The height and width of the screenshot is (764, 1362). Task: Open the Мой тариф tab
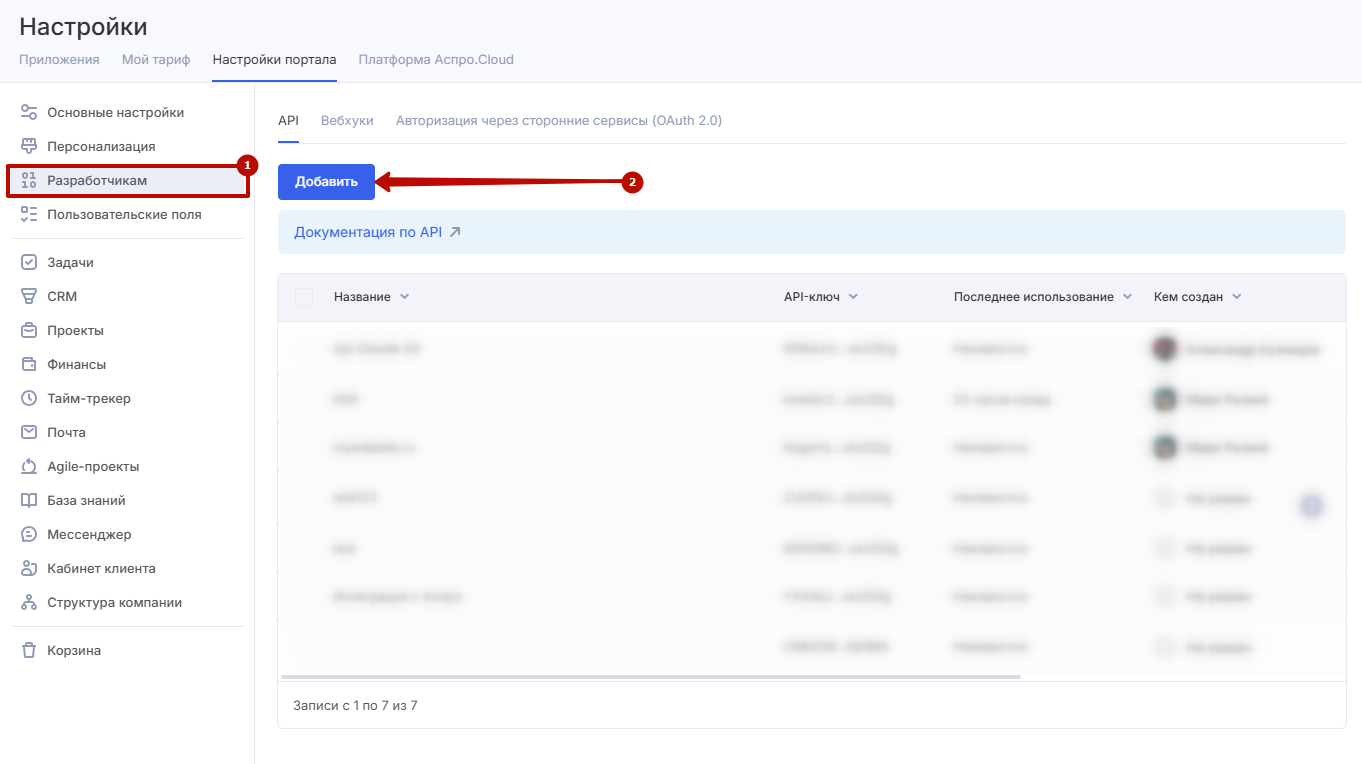click(x=156, y=60)
